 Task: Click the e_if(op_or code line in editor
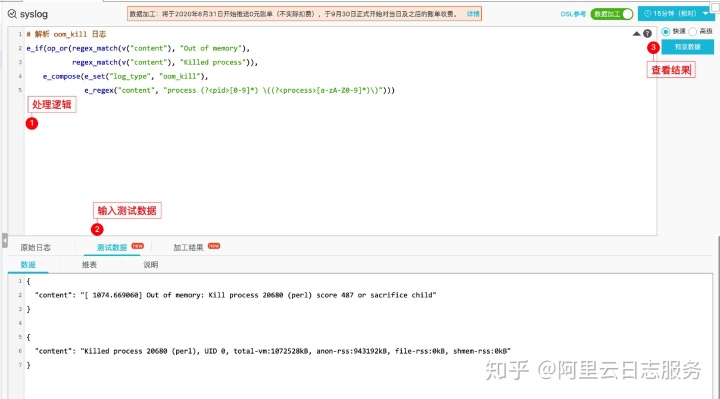(138, 48)
